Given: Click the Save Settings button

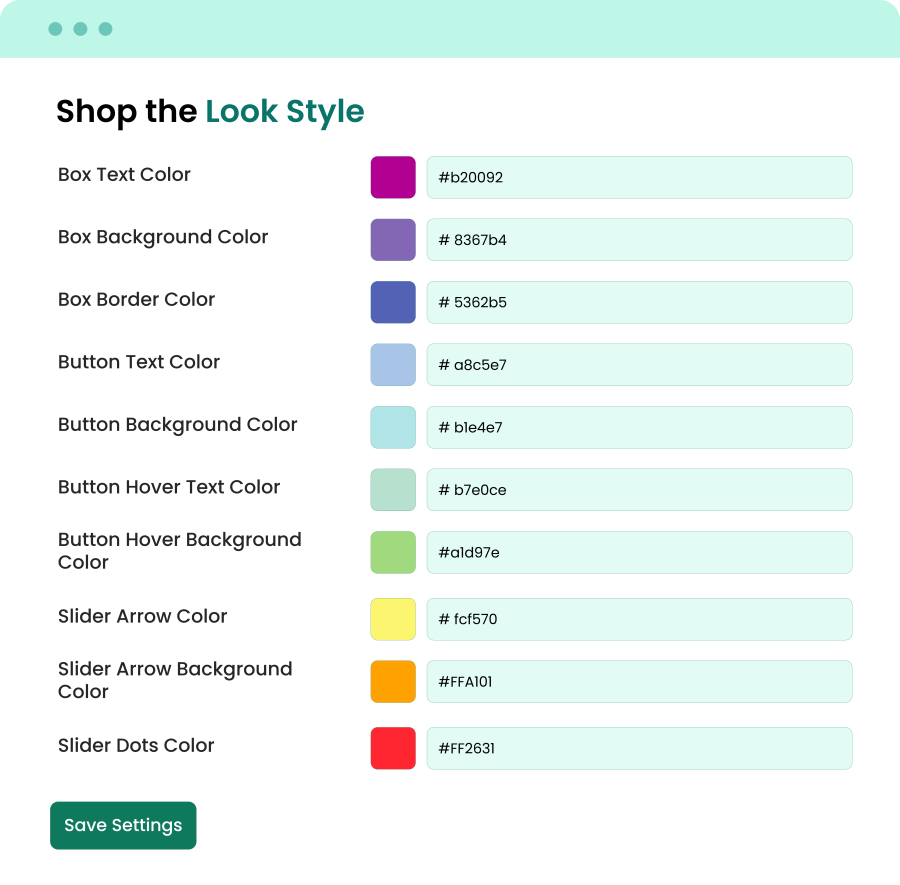Looking at the screenshot, I should click(x=123, y=825).
